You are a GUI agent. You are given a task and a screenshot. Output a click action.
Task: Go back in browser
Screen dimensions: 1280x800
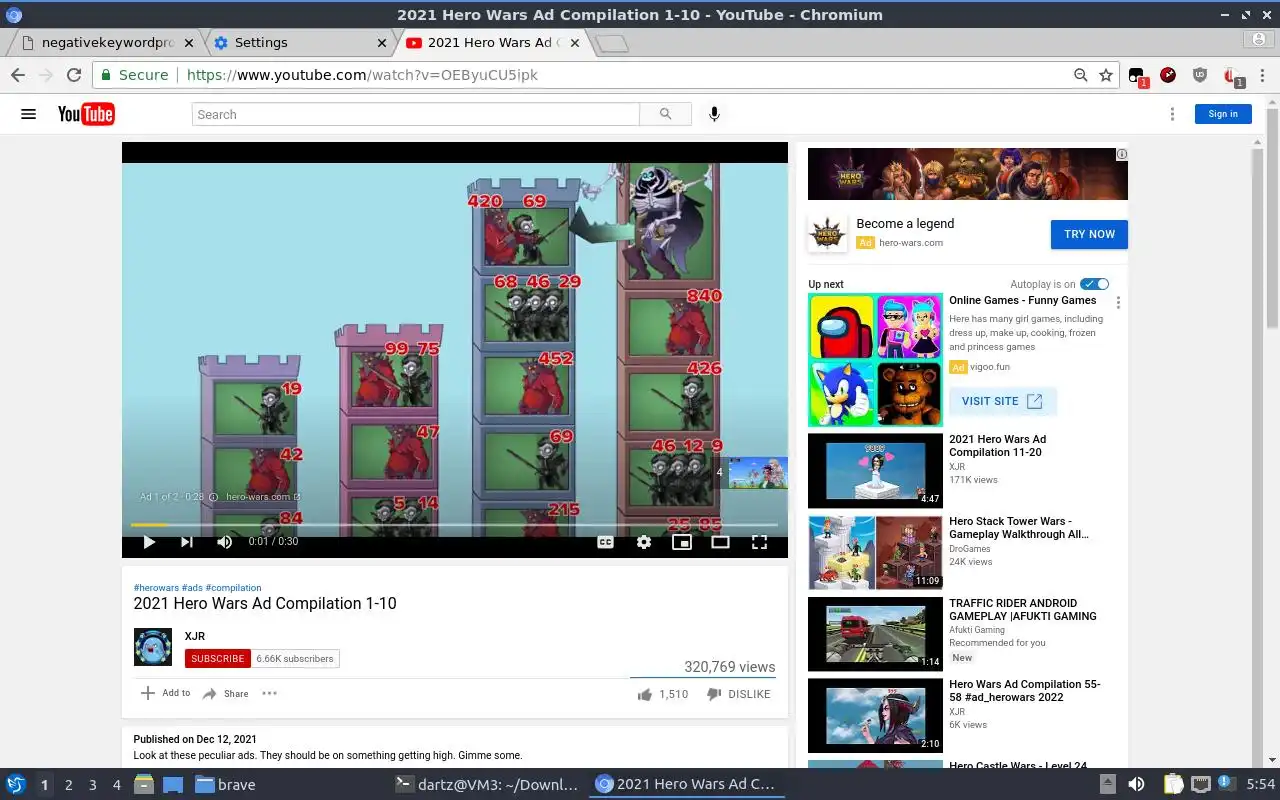pyautogui.click(x=17, y=75)
